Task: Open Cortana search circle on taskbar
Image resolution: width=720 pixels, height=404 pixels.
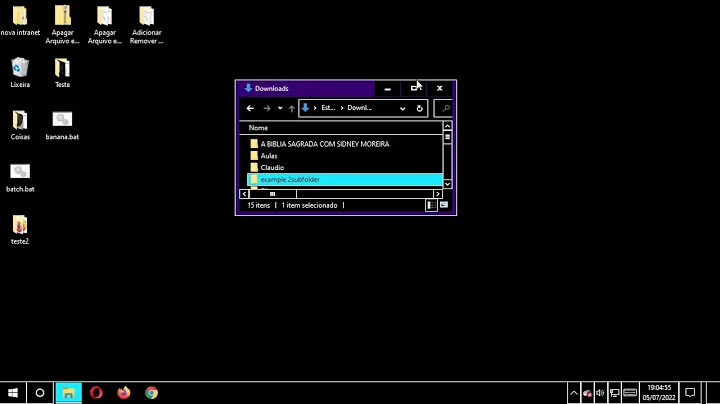Action: tap(40, 393)
